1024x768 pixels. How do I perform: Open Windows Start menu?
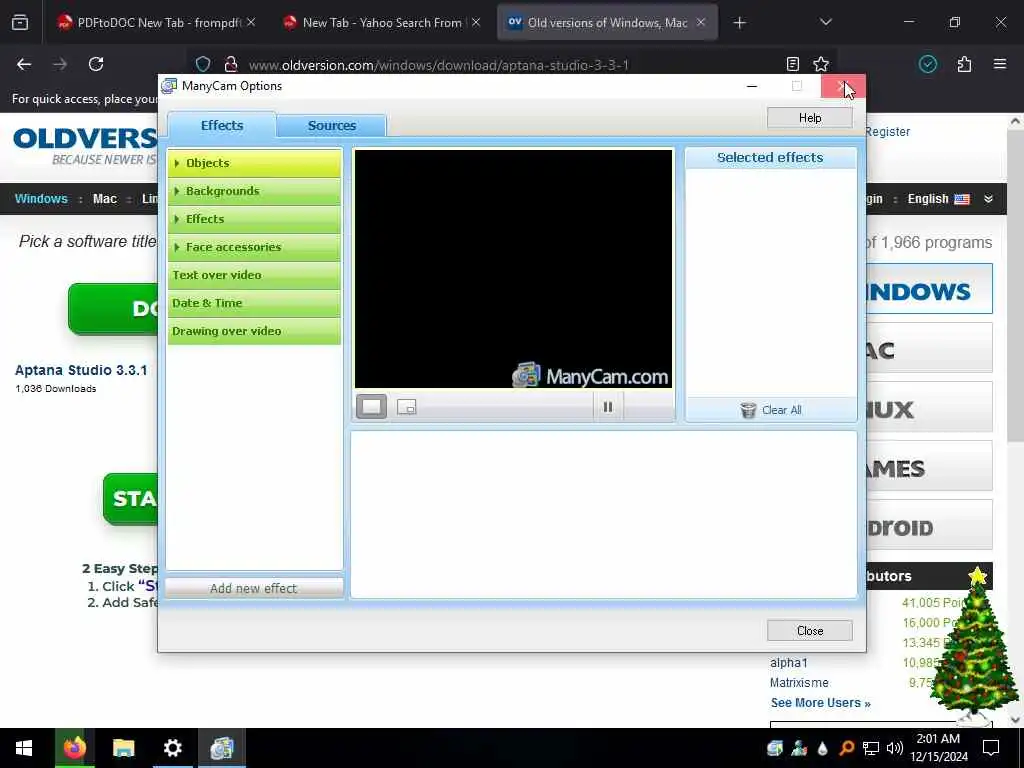(x=24, y=748)
